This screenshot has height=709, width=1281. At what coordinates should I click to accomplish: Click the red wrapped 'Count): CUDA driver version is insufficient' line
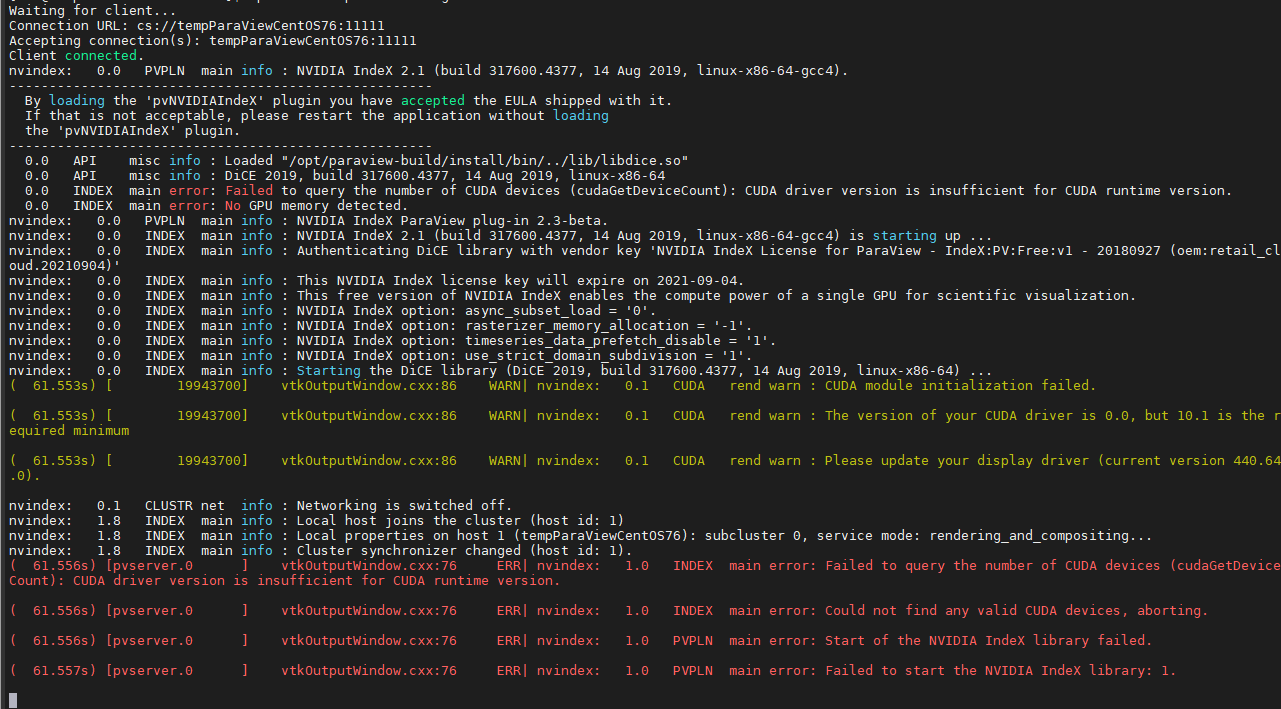(x=285, y=580)
